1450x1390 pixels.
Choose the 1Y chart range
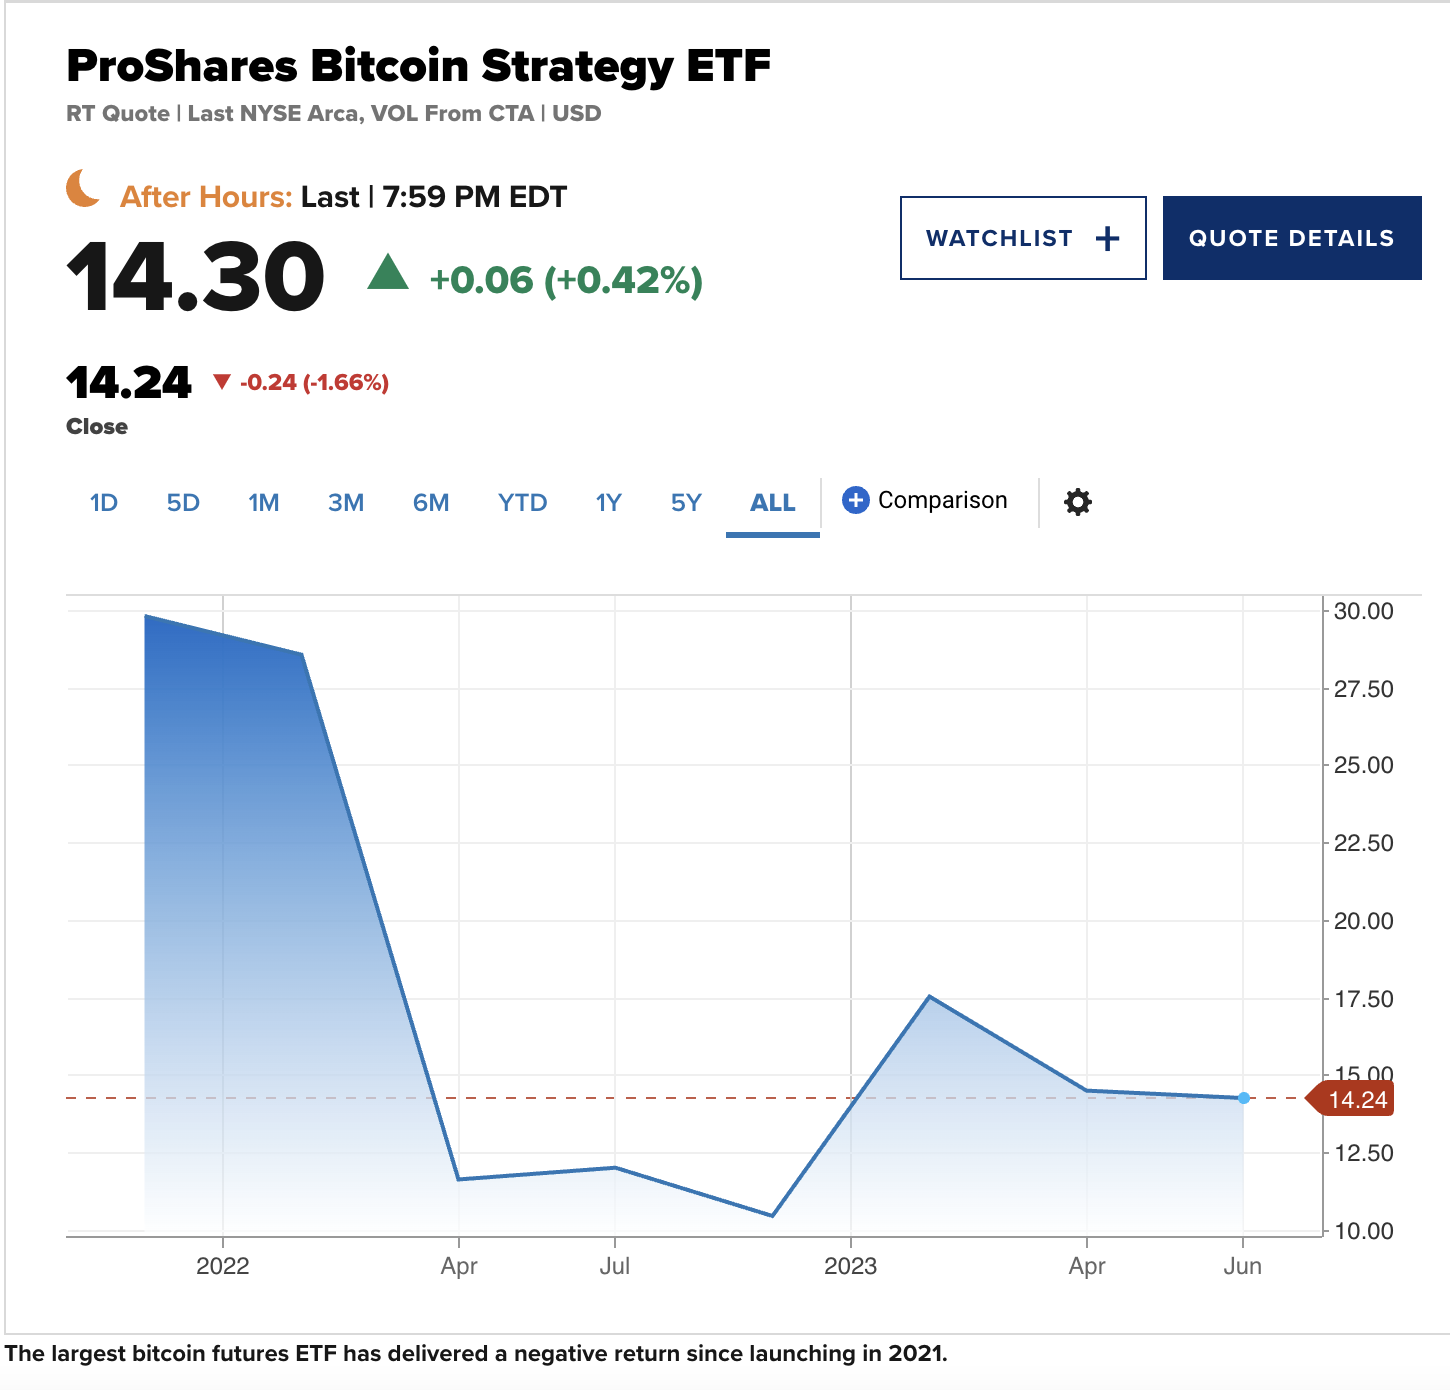click(x=608, y=502)
